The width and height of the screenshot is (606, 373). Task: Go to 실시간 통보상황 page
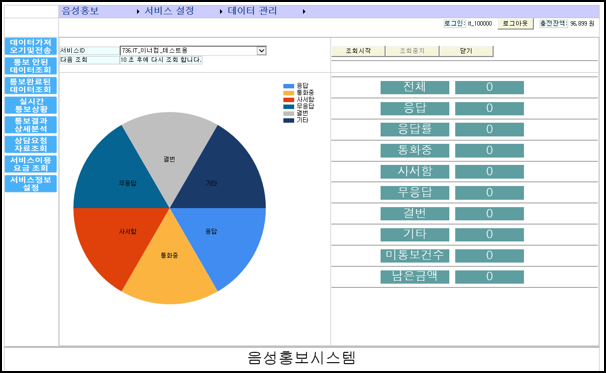(x=31, y=105)
